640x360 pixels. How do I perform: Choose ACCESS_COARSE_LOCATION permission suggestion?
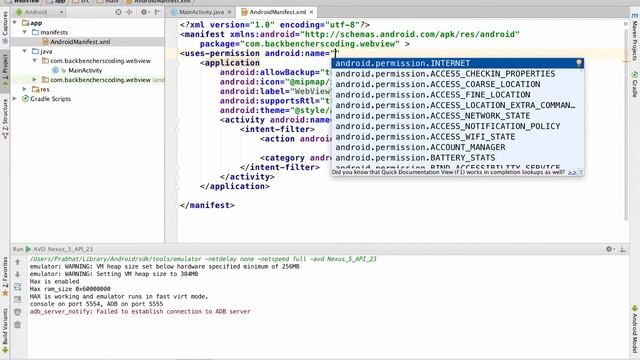458,84
